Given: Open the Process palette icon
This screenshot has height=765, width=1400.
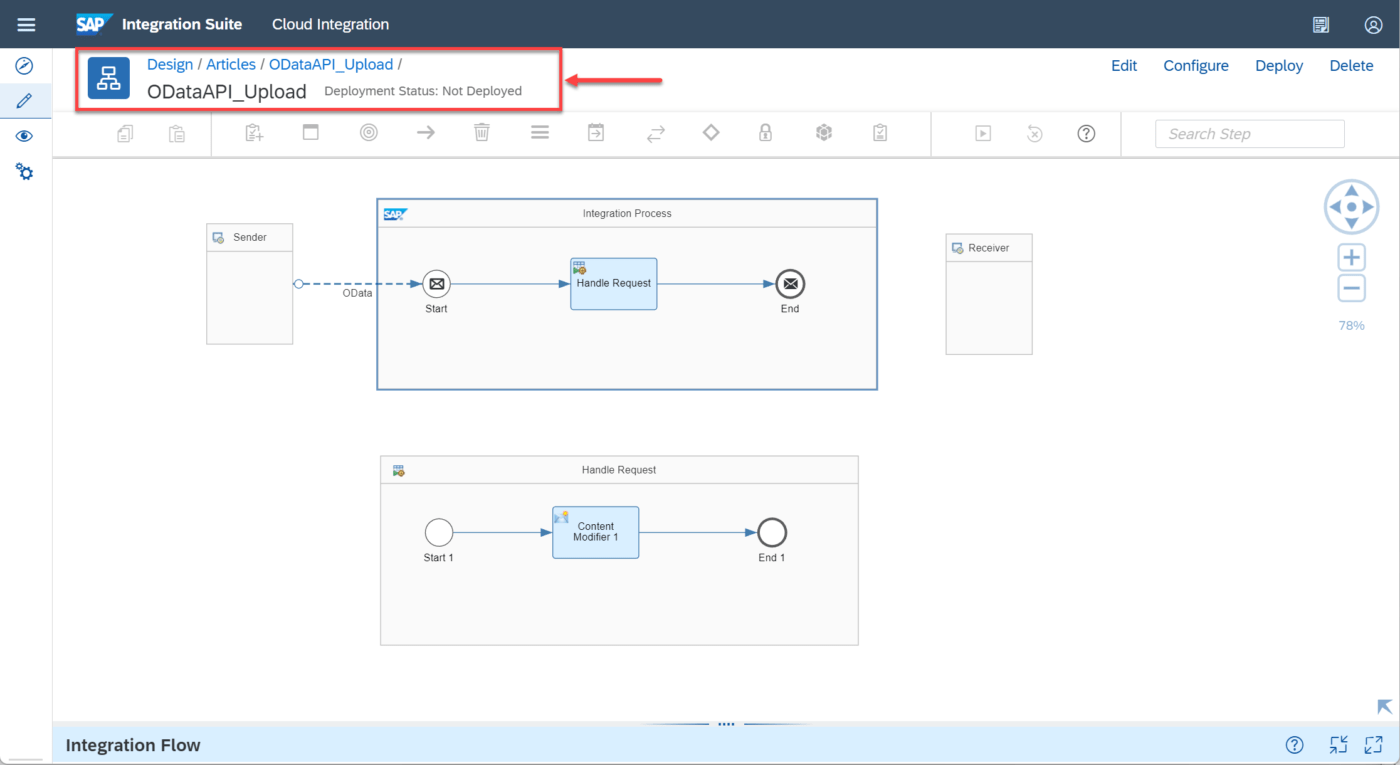Looking at the screenshot, I should tap(311, 132).
